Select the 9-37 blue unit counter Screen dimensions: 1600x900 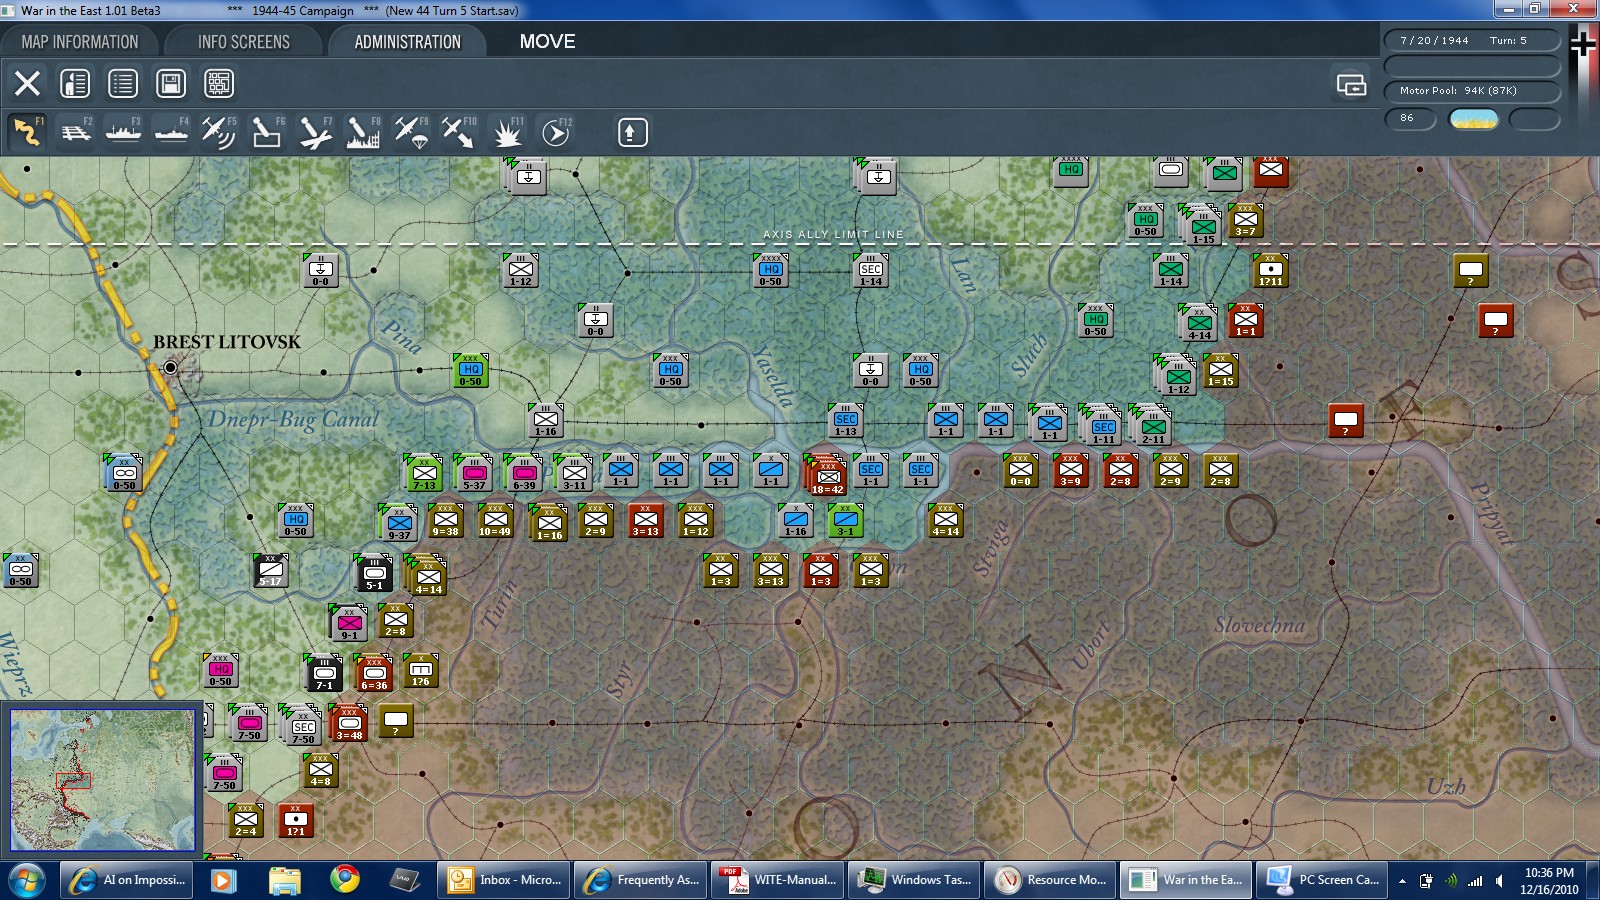pyautogui.click(x=398, y=522)
